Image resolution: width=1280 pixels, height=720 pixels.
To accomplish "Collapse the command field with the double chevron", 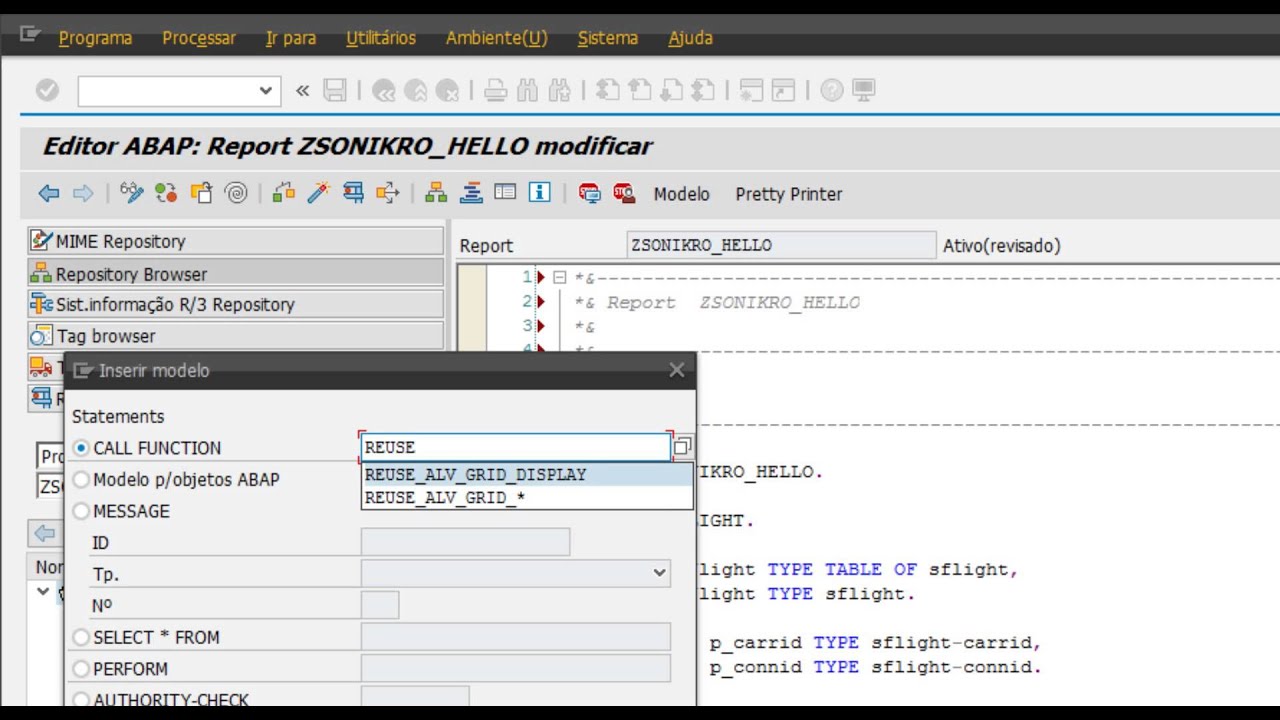I will [x=302, y=91].
